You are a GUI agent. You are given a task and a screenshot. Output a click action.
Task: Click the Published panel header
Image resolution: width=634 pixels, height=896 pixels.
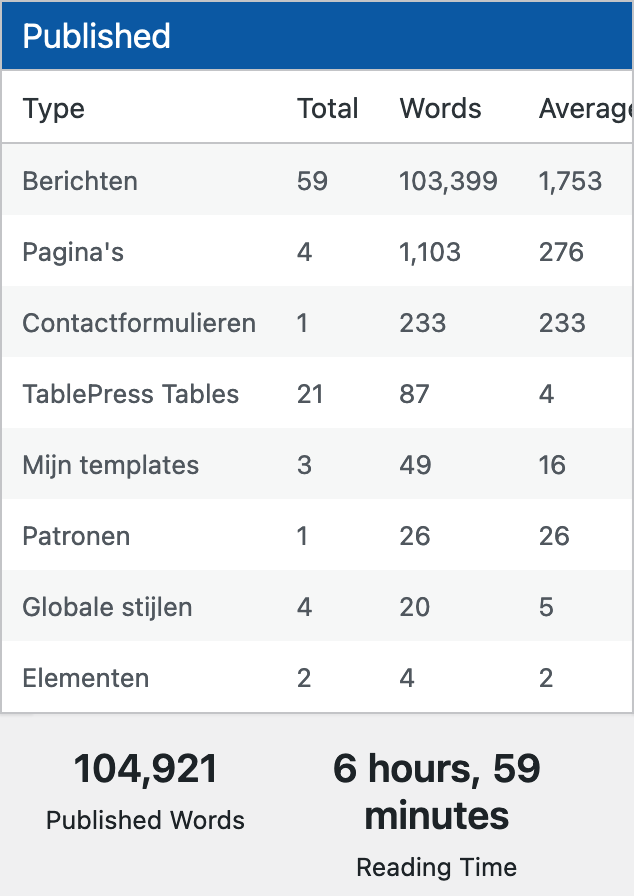(318, 35)
